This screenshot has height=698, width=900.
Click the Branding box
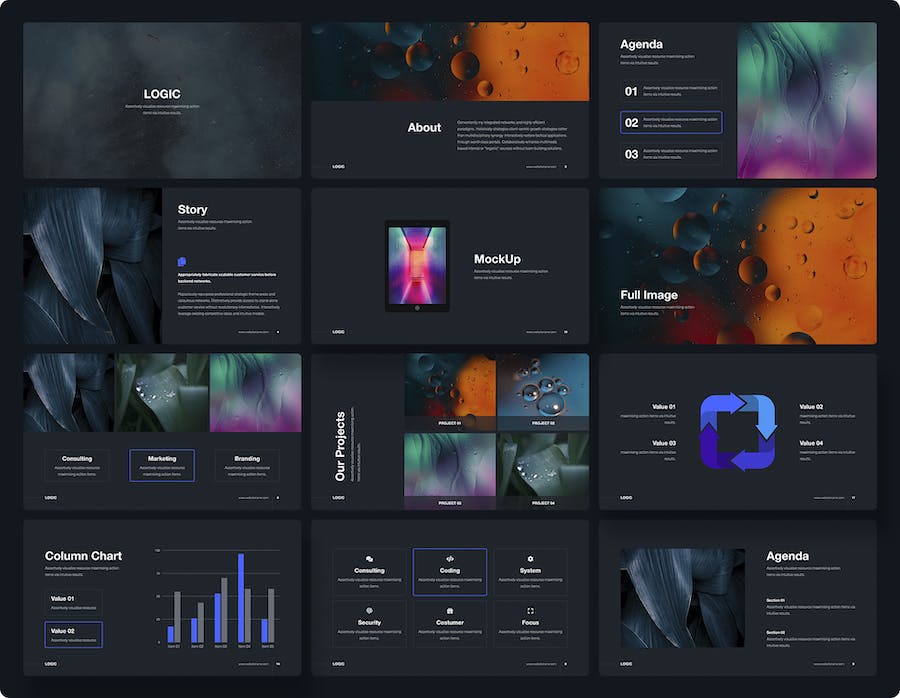click(x=247, y=466)
